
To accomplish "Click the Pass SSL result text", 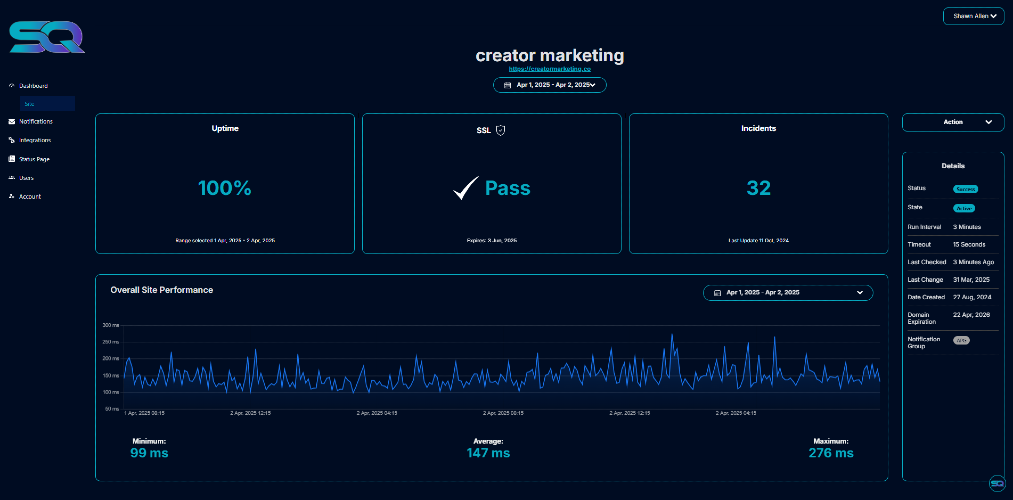I will pyautogui.click(x=508, y=188).
